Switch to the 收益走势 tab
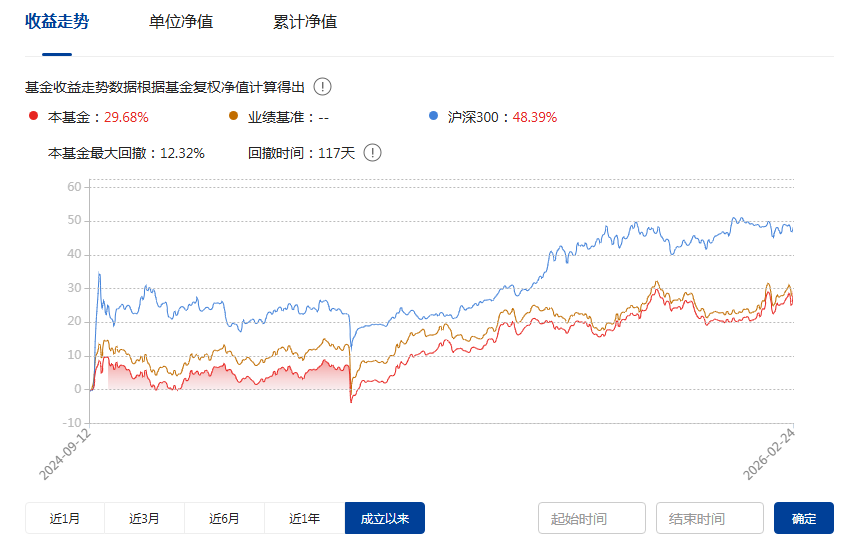This screenshot has height=548, width=851. [57, 22]
